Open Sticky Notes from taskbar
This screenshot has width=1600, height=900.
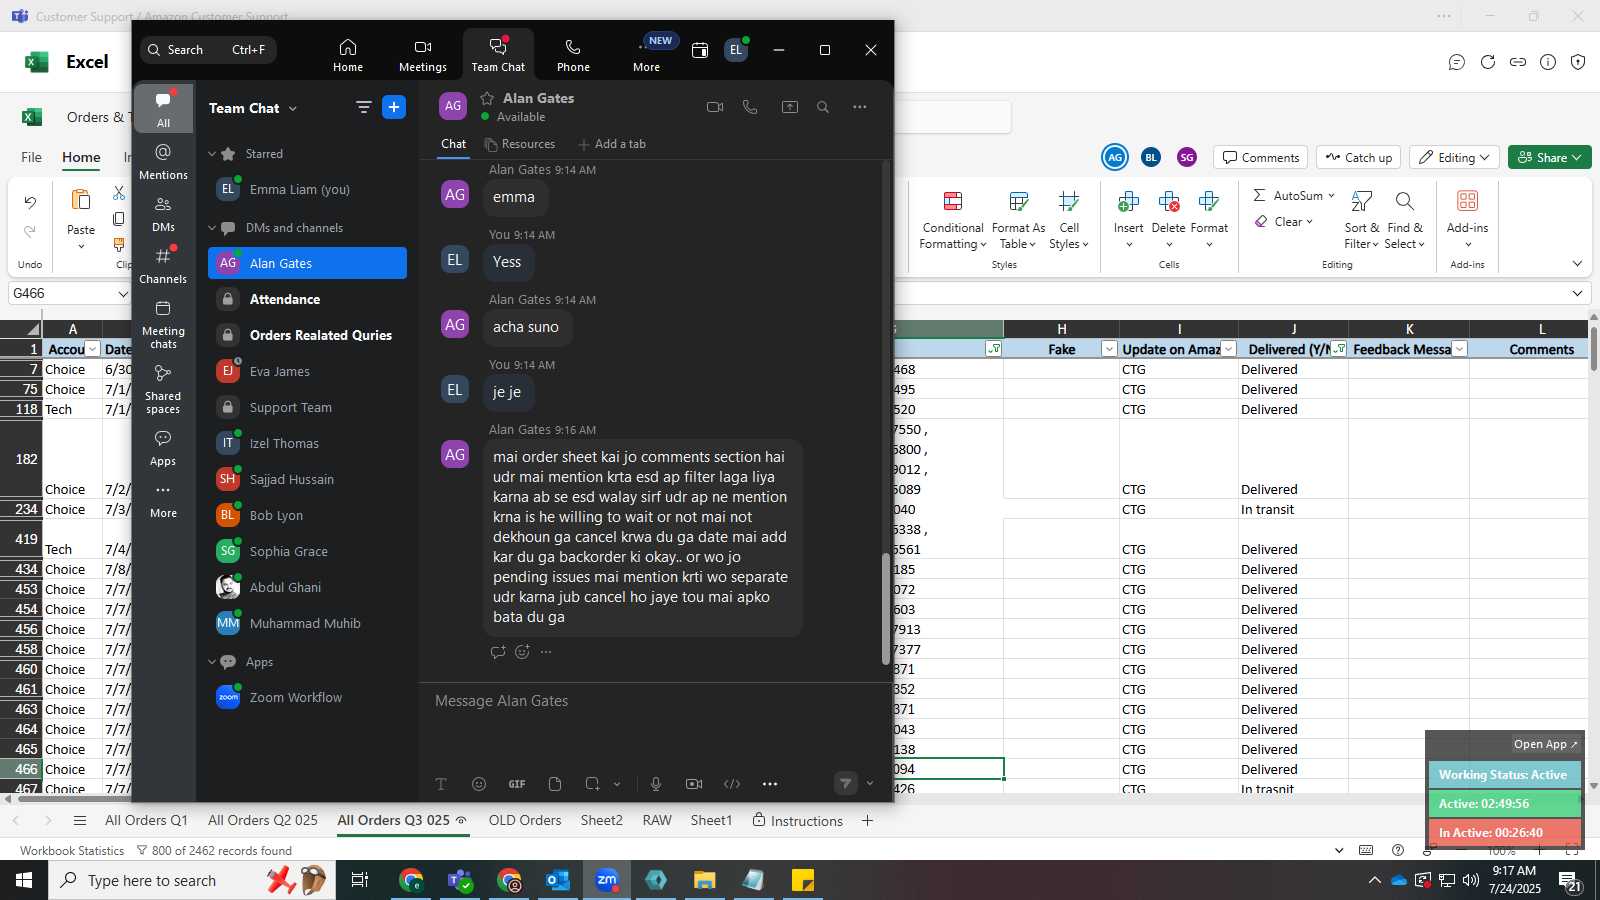pos(803,880)
